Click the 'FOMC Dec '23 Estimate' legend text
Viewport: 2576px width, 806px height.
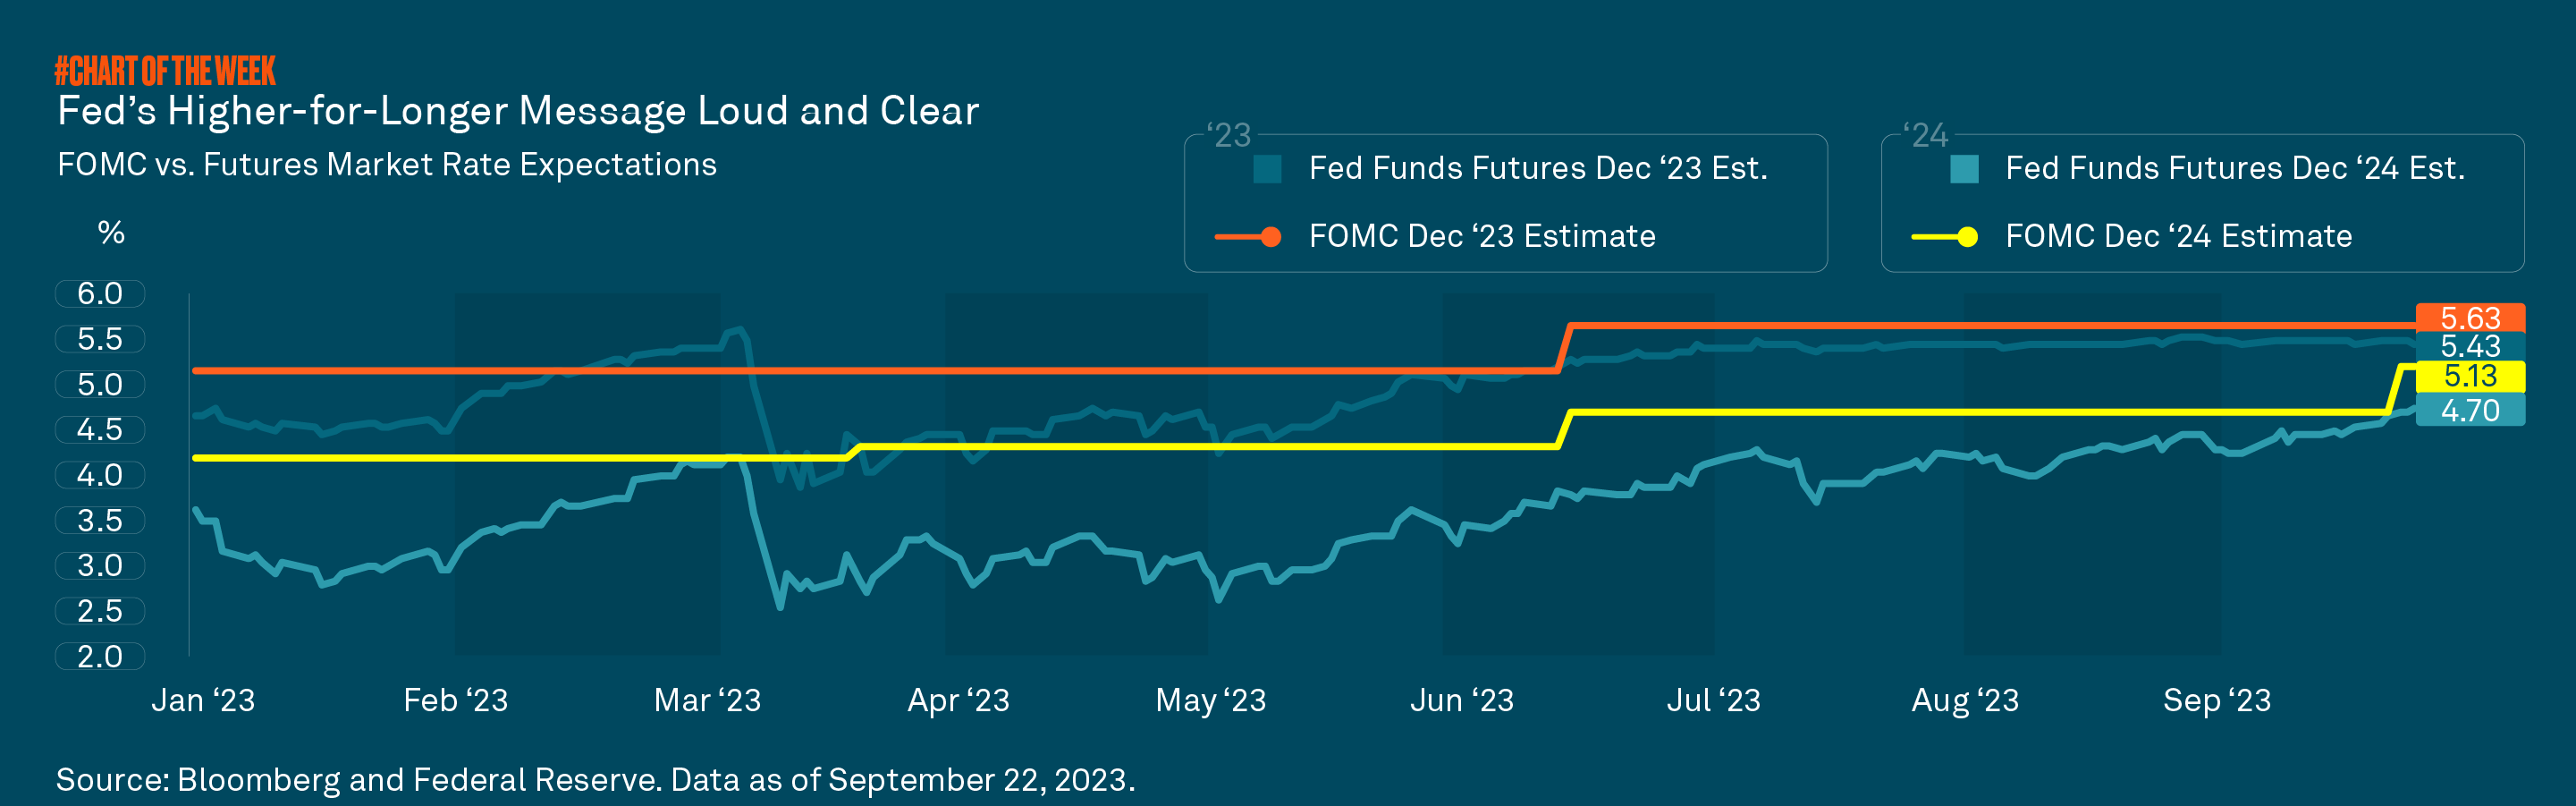point(1482,236)
